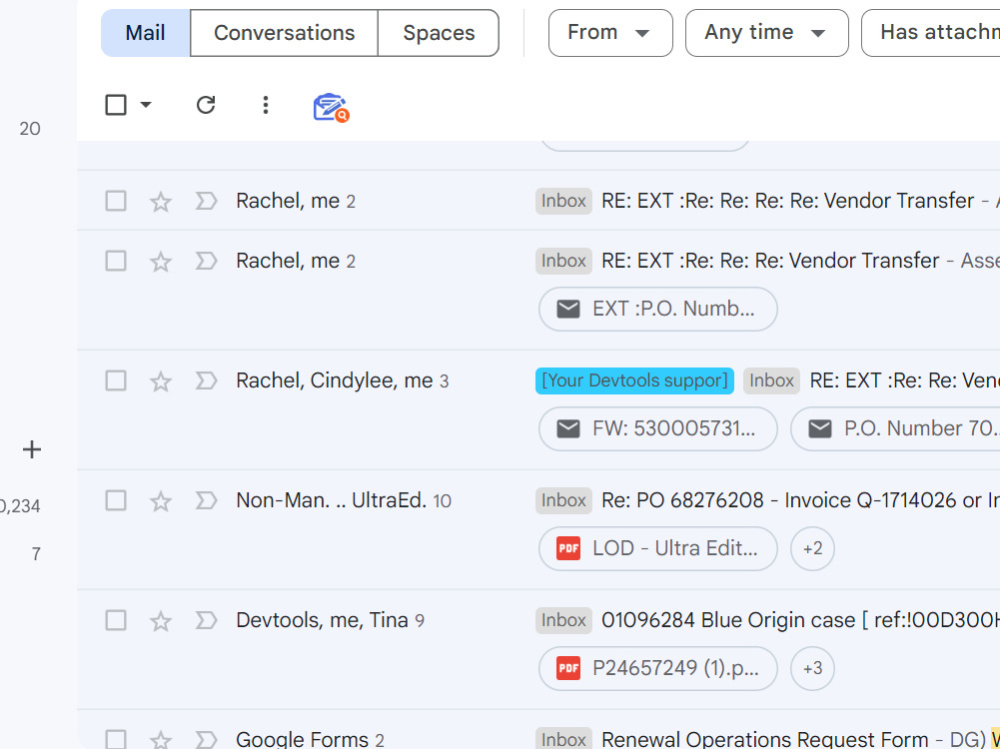Open the select-all dropdown arrow
This screenshot has height=749, width=1000.
pos(146,105)
